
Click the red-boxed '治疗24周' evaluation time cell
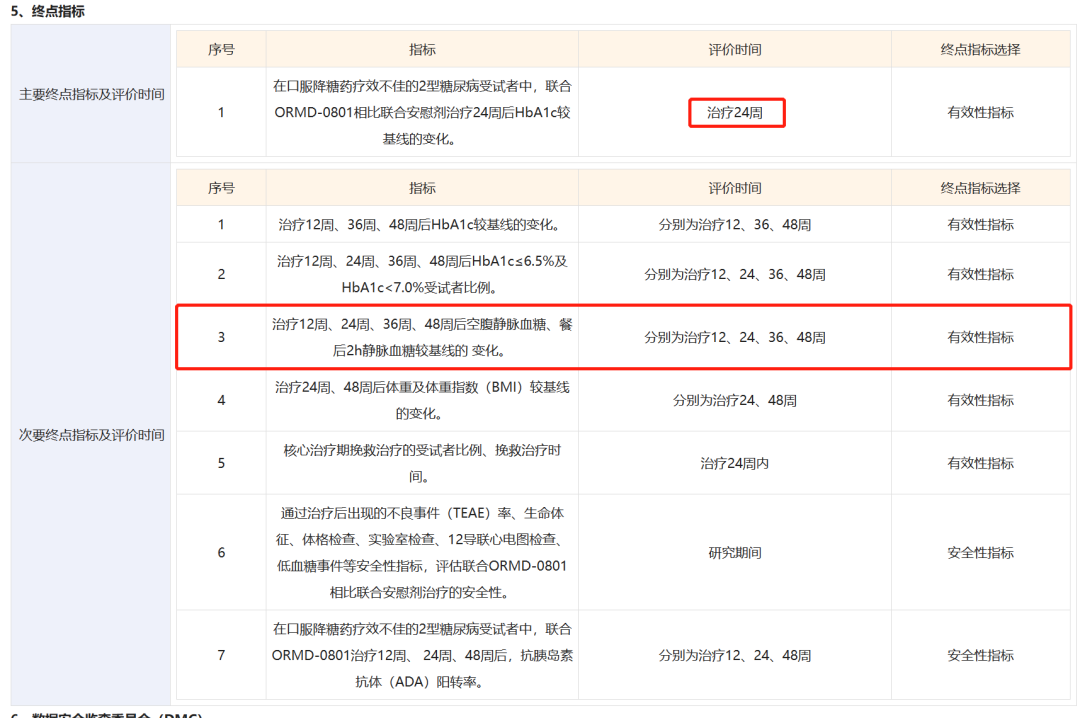coord(735,113)
